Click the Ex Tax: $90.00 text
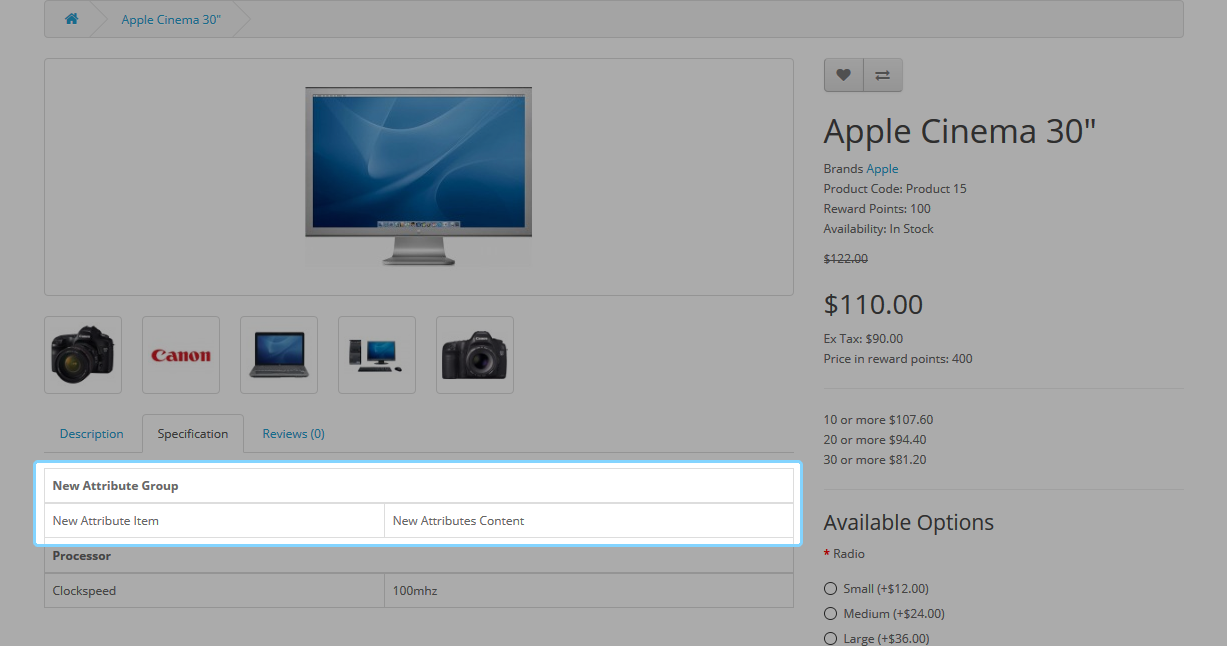 tap(863, 339)
